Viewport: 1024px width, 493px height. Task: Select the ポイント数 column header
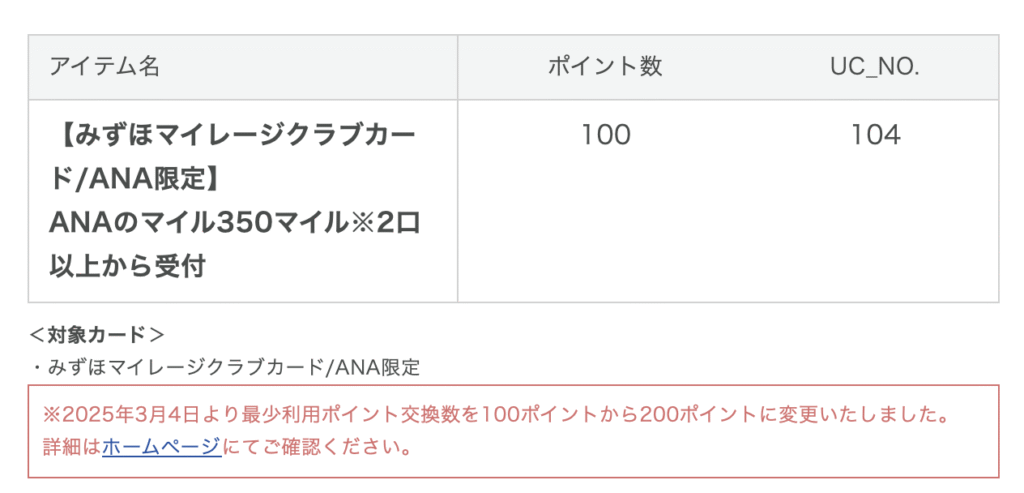pyautogui.click(x=605, y=67)
